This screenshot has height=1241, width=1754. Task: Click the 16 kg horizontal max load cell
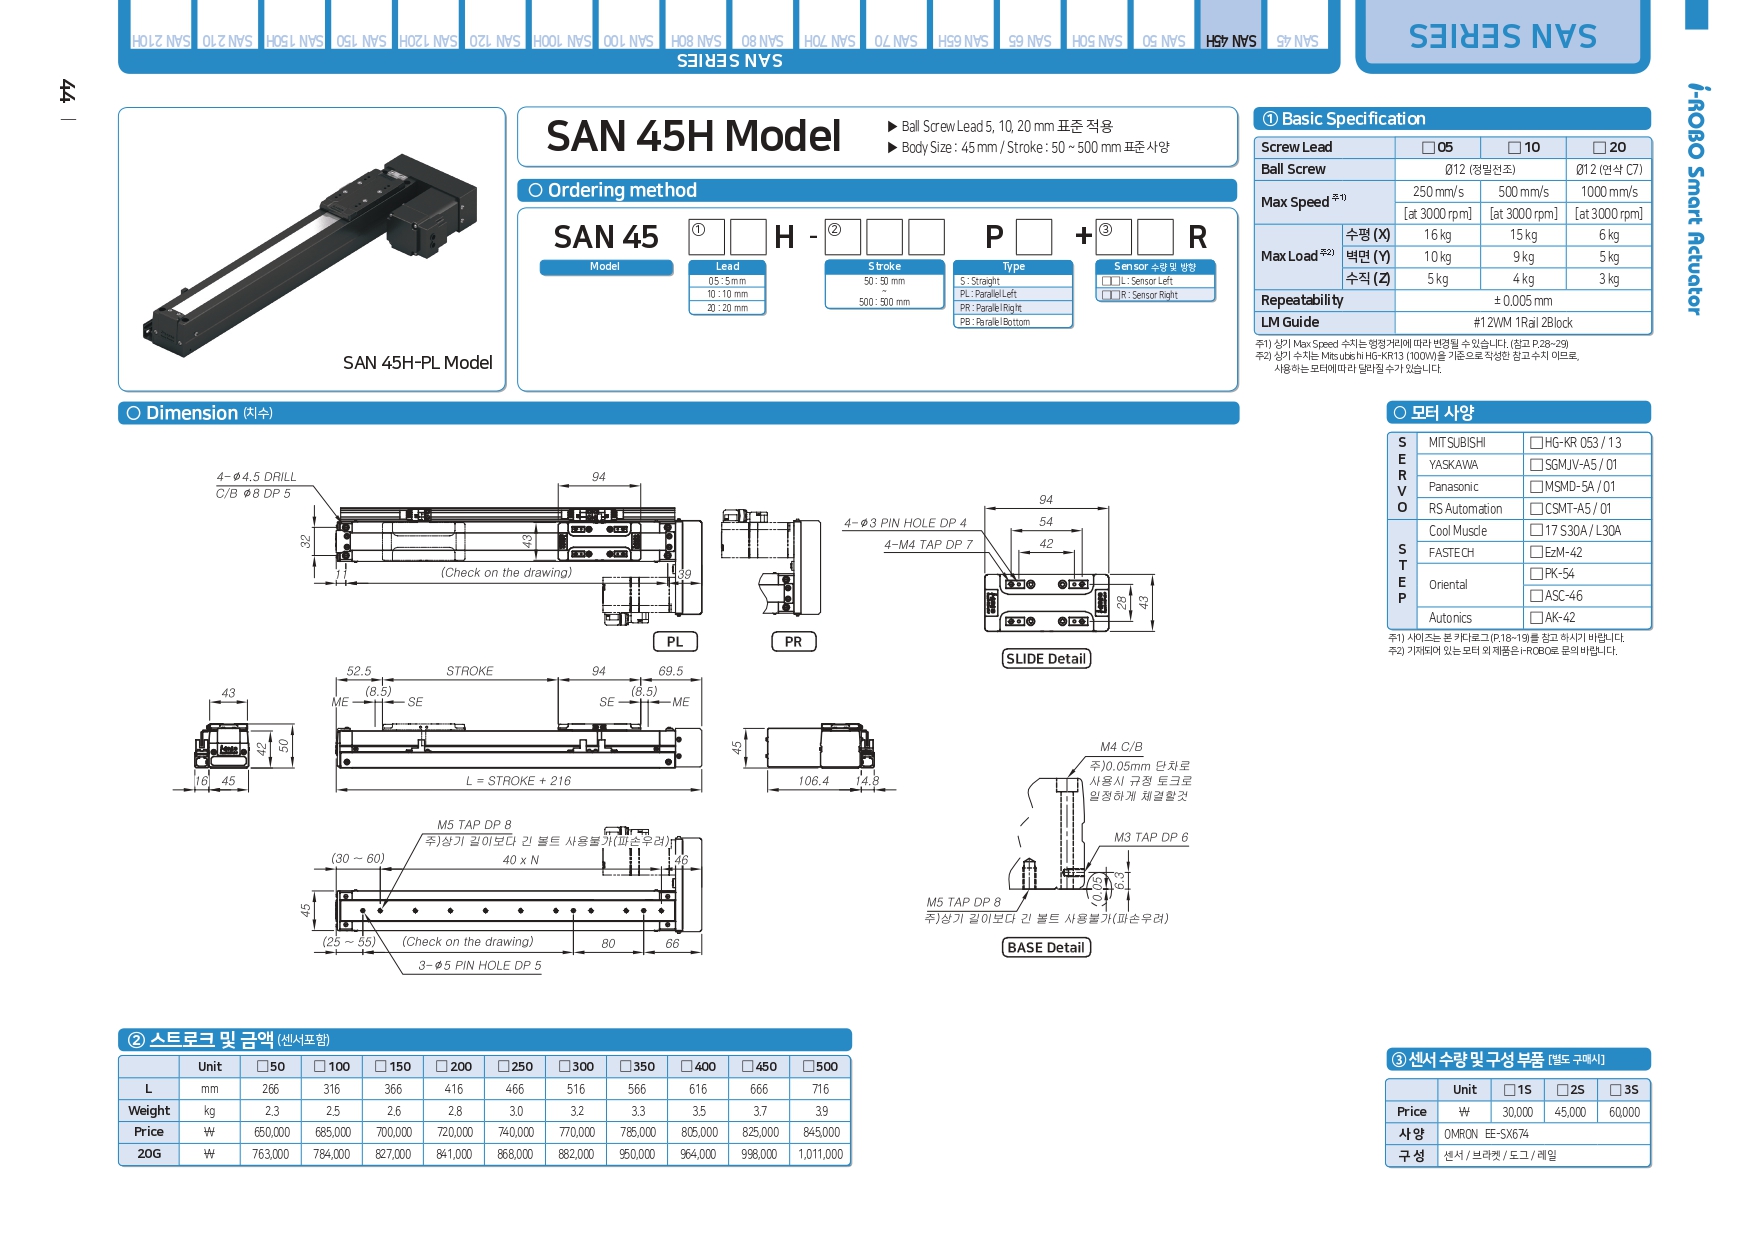pos(1438,235)
